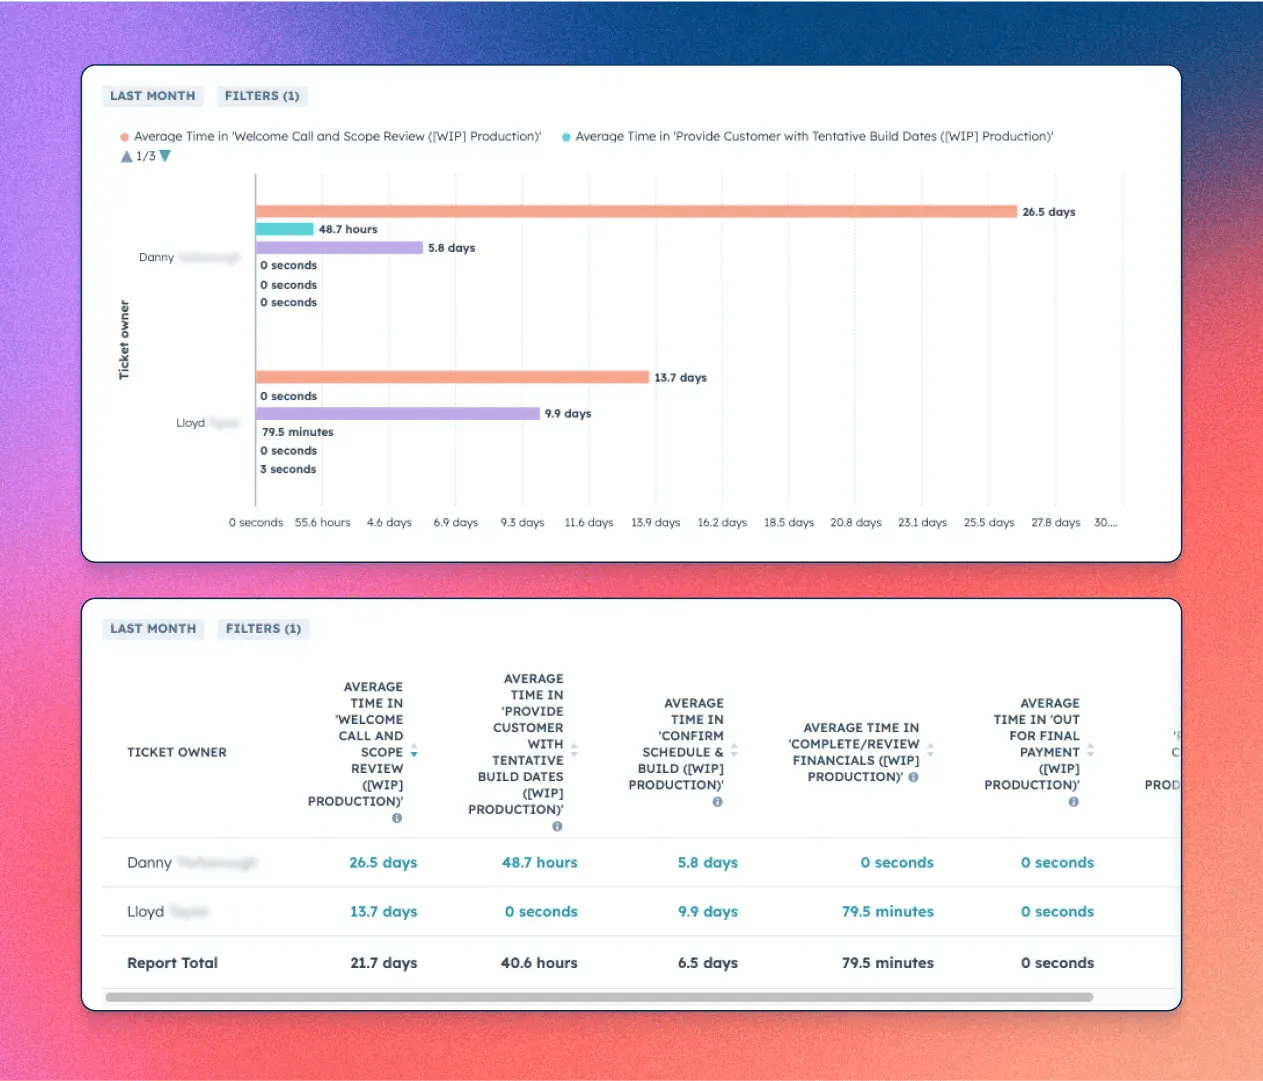Click LAST MONTH filter in chart panel
Screen dimensions: 1263x1081
pos(153,96)
